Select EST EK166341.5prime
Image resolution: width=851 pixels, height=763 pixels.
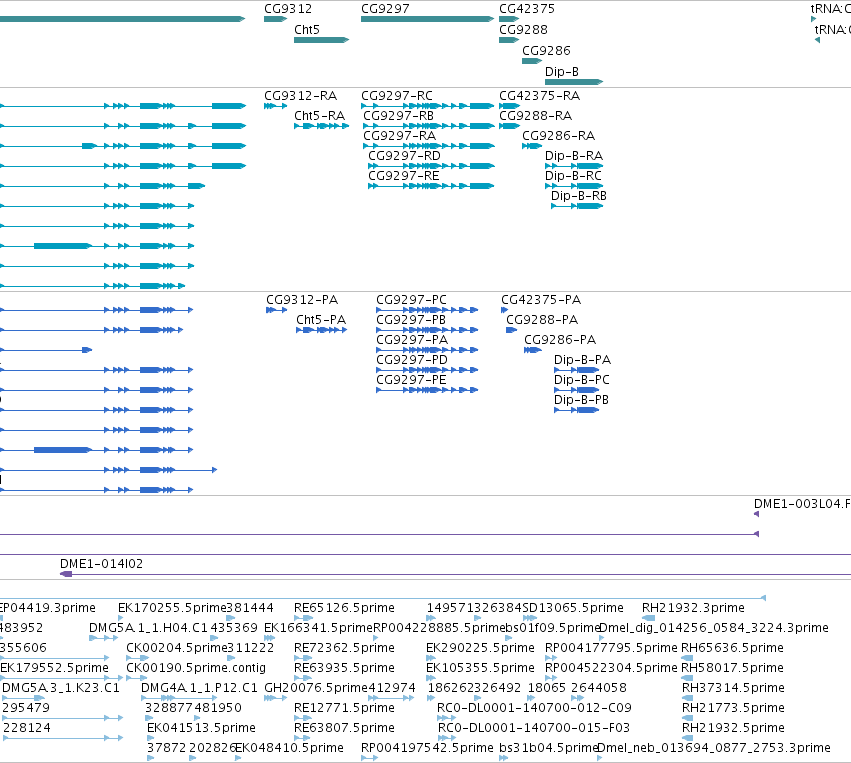click(269, 638)
